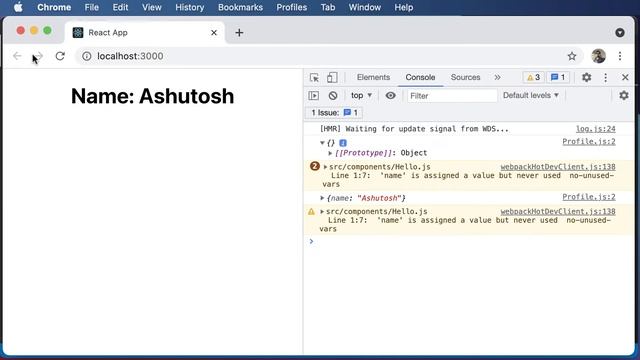Image resolution: width=640 pixels, height=360 pixels.
Task: Open the Tab menu
Action: click(327, 7)
